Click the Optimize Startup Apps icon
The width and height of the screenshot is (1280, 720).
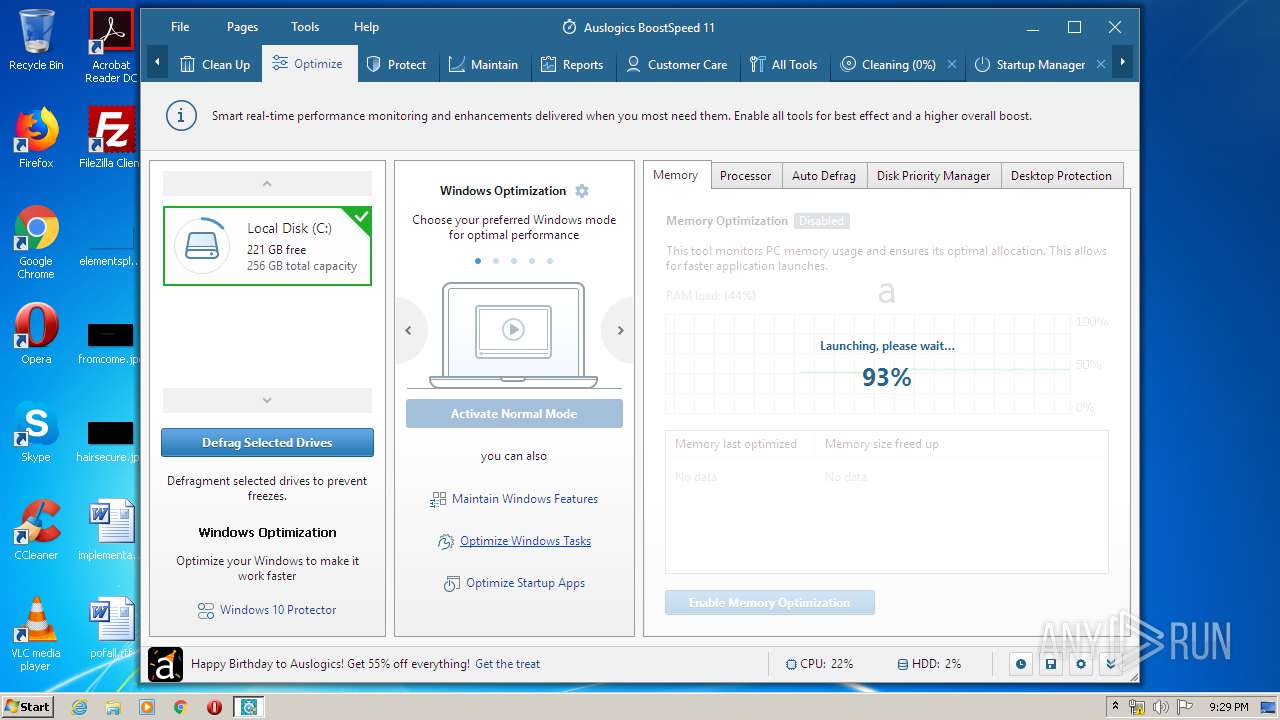click(x=452, y=584)
